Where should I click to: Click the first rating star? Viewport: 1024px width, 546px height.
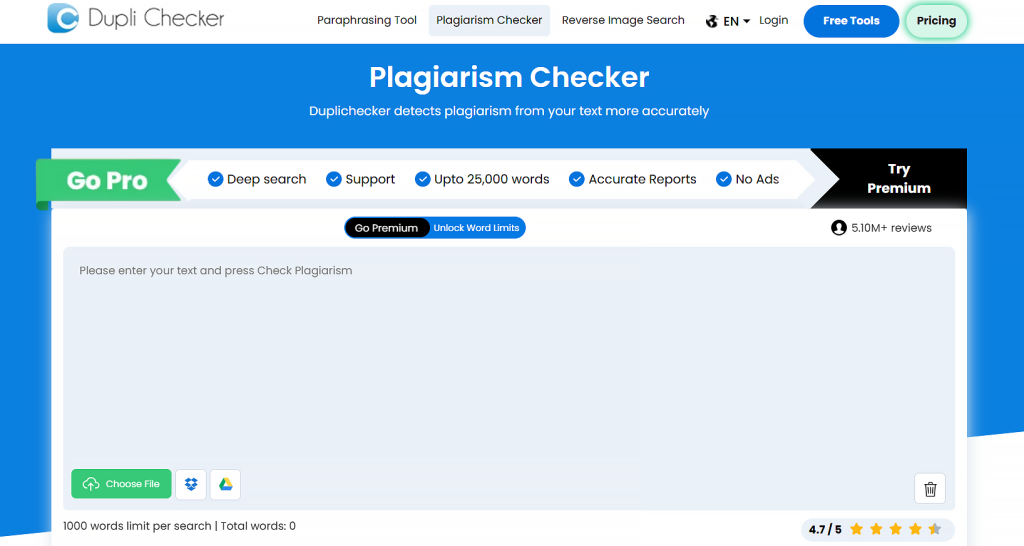pyautogui.click(x=857, y=529)
